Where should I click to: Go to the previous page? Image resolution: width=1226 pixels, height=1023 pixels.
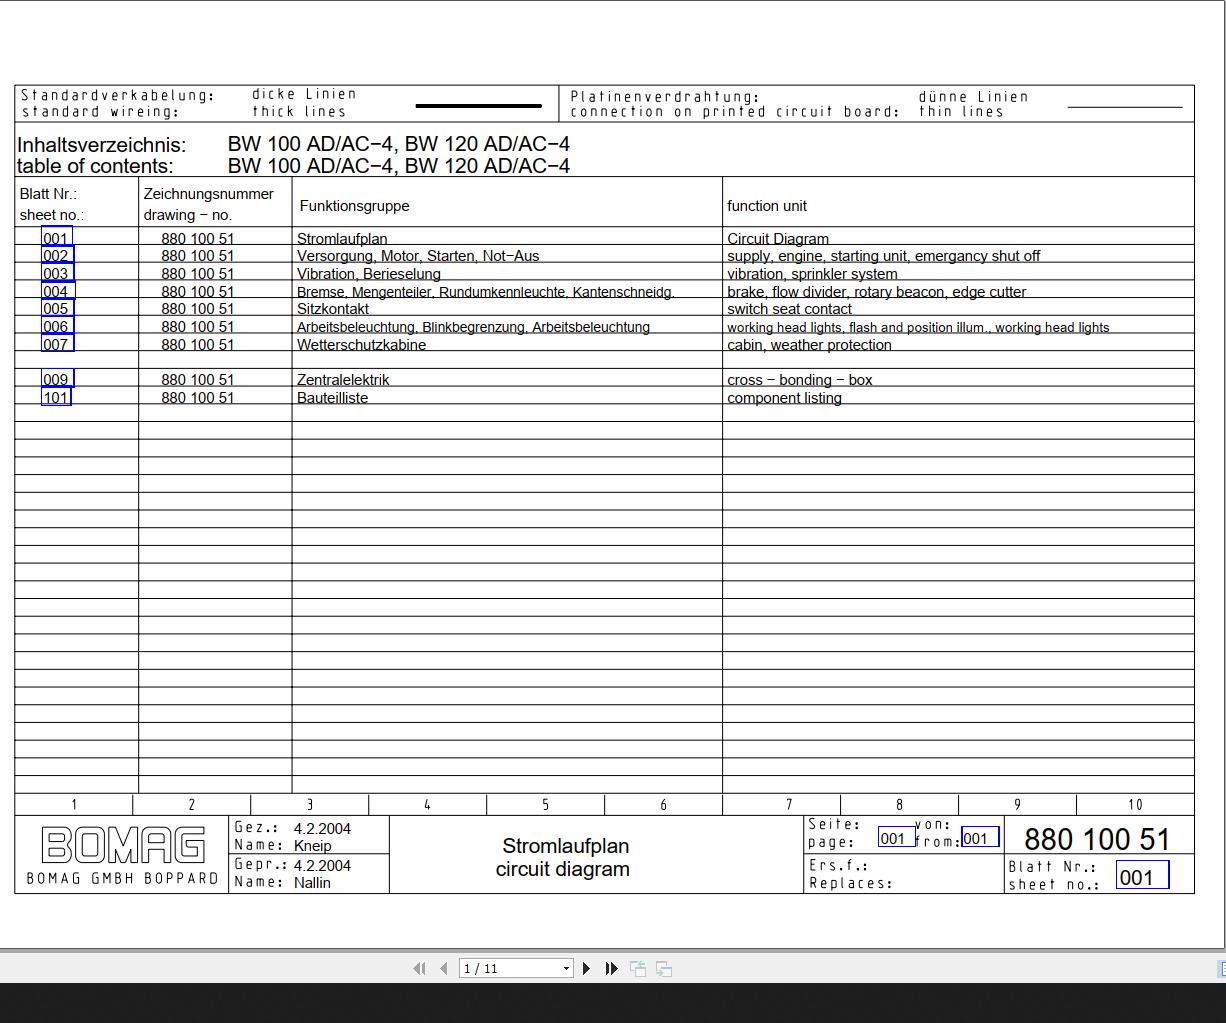pyautogui.click(x=443, y=968)
